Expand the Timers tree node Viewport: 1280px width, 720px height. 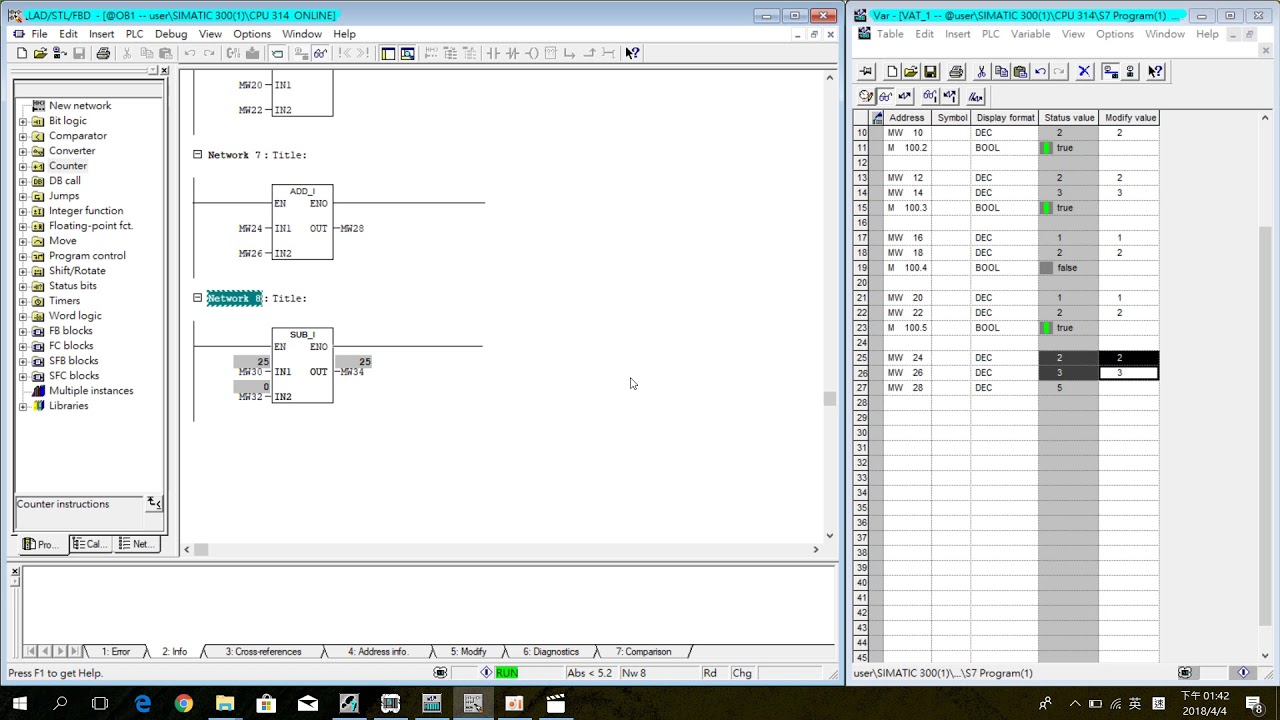pos(23,301)
